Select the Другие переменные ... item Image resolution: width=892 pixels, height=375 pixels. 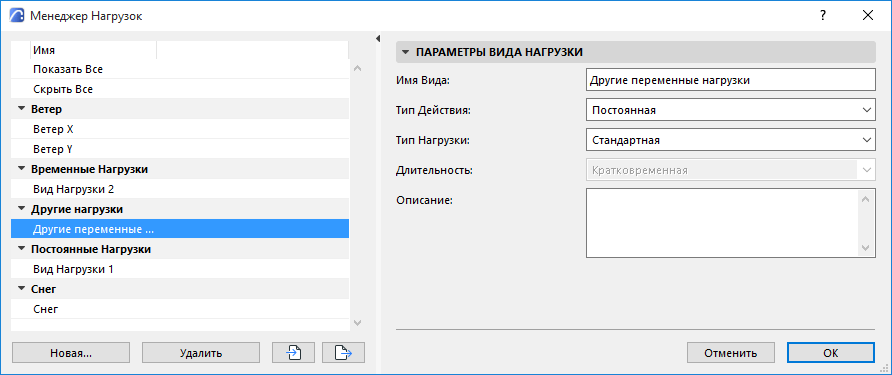pyautogui.click(x=180, y=229)
